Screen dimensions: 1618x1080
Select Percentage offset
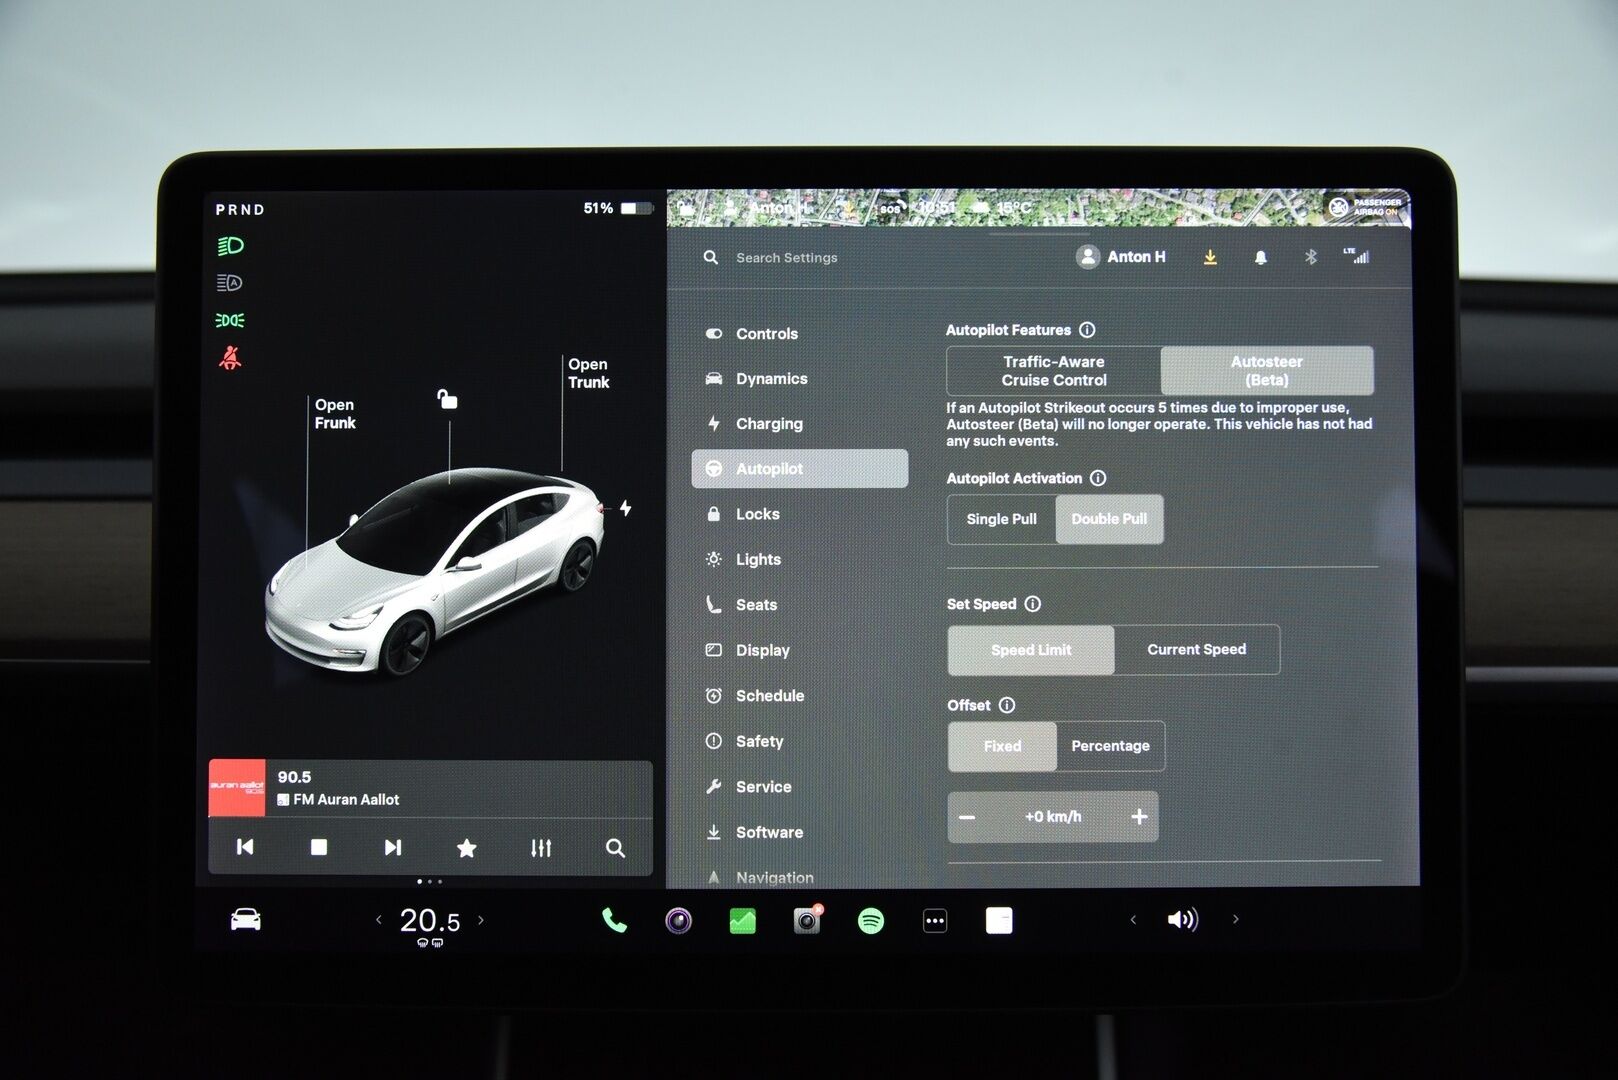(x=1110, y=746)
